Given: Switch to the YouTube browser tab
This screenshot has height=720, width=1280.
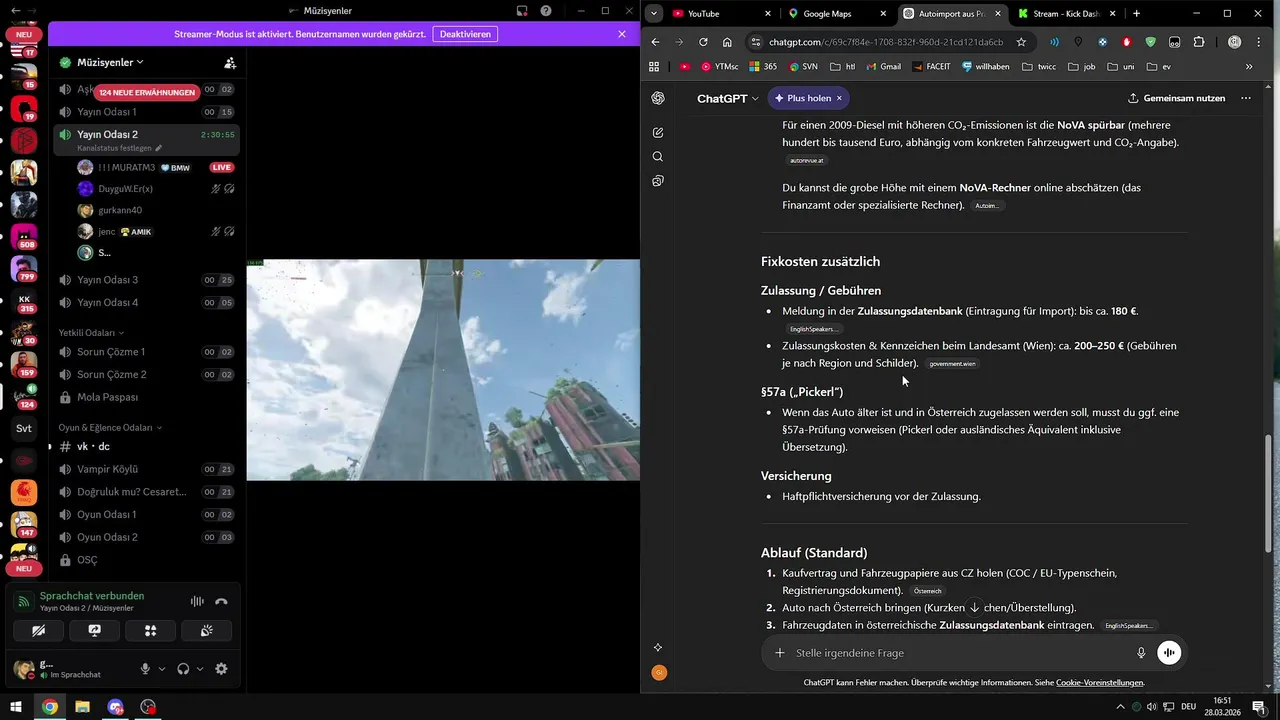Looking at the screenshot, I should [722, 14].
